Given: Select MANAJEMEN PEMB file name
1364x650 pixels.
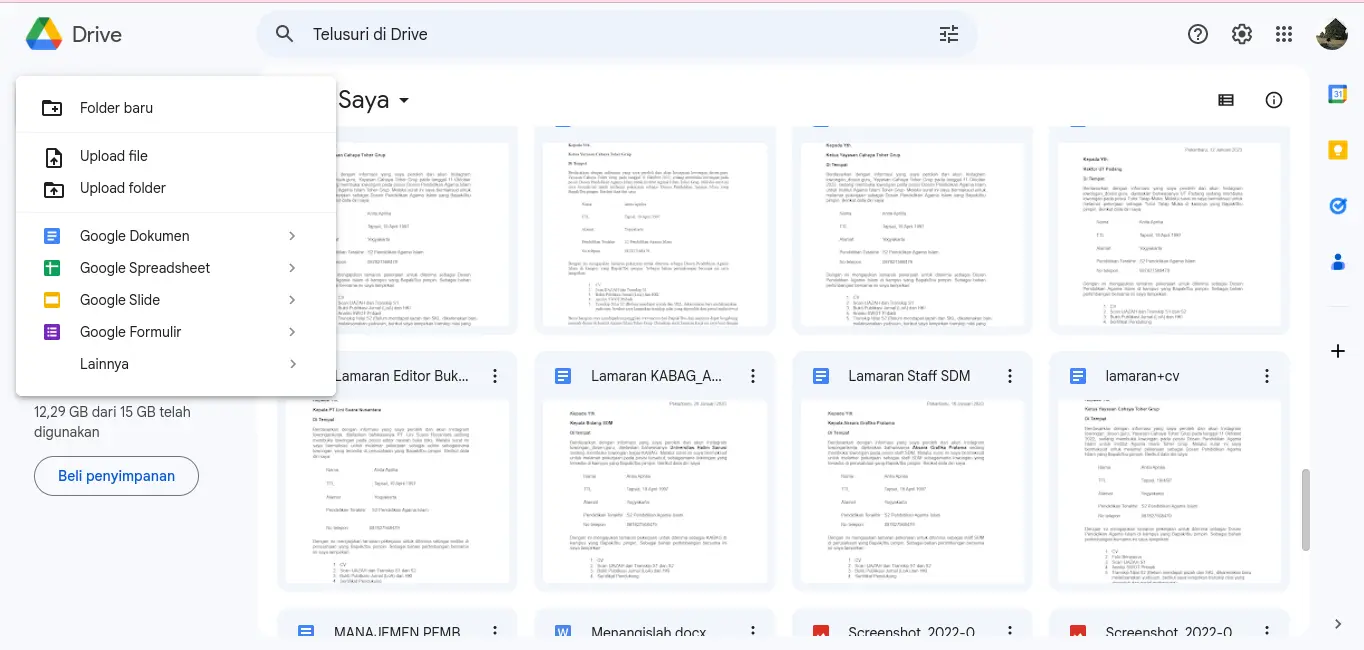Looking at the screenshot, I should (397, 632).
